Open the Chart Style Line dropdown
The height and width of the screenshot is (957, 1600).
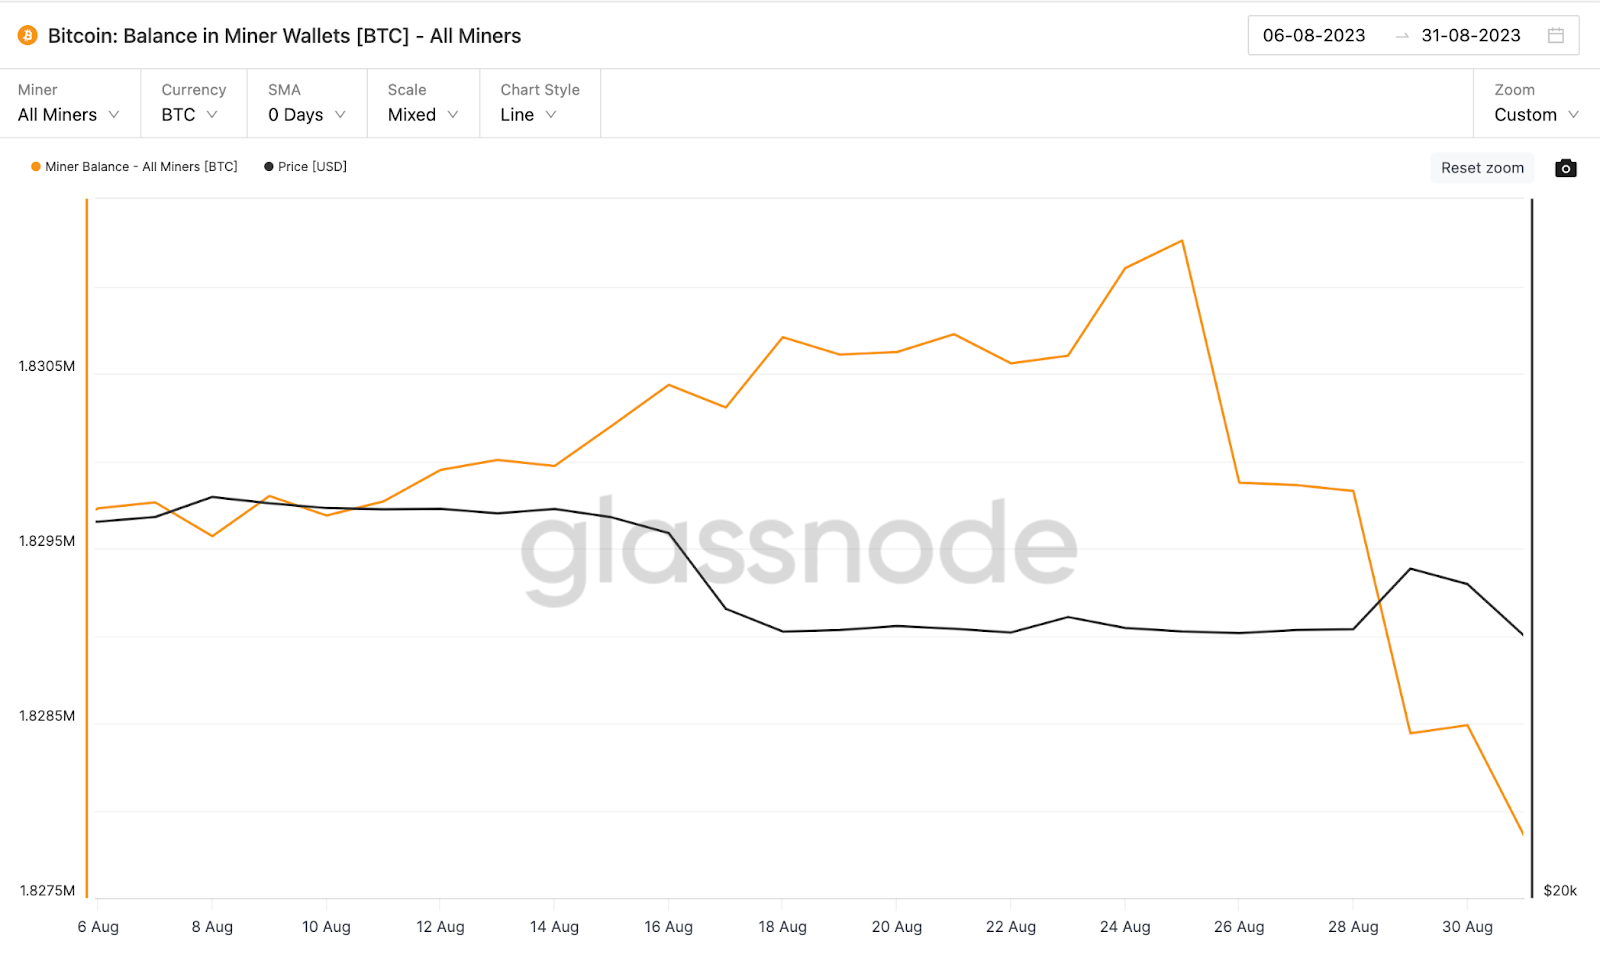540,103
